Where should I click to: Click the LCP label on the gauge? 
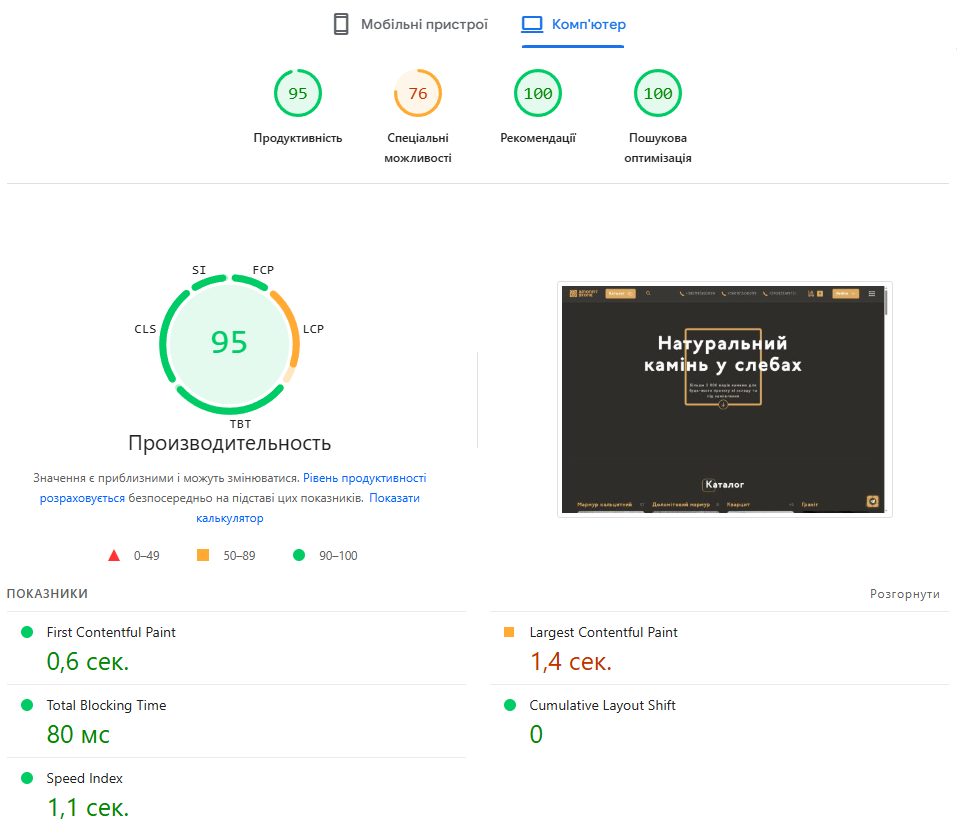click(x=313, y=329)
